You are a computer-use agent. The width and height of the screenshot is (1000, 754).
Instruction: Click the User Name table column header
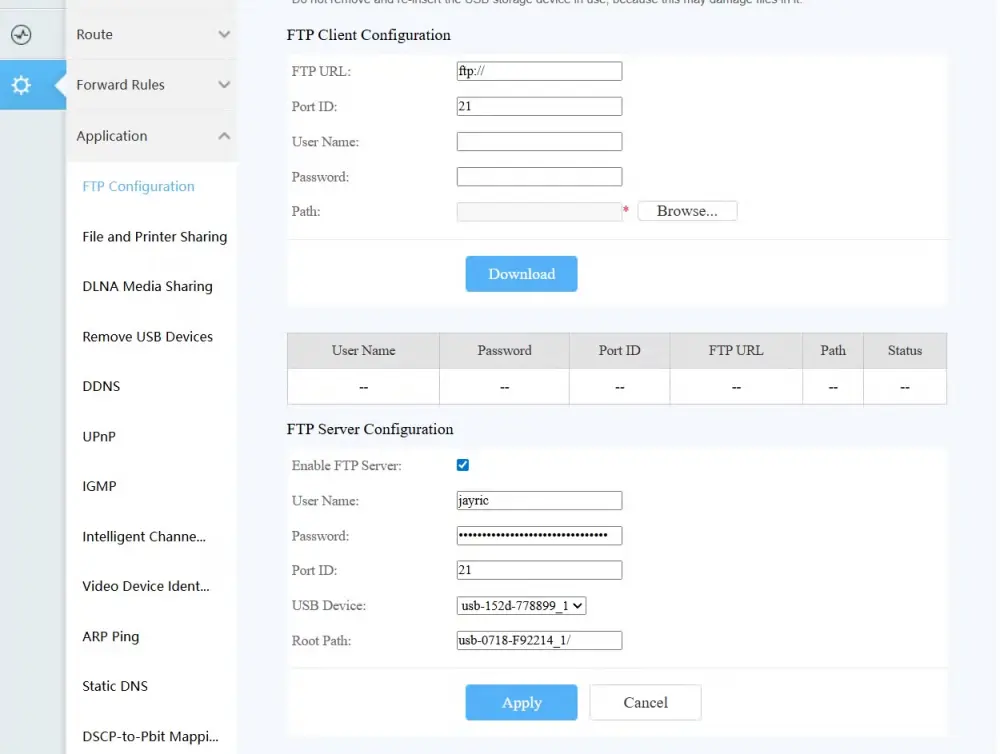363,351
